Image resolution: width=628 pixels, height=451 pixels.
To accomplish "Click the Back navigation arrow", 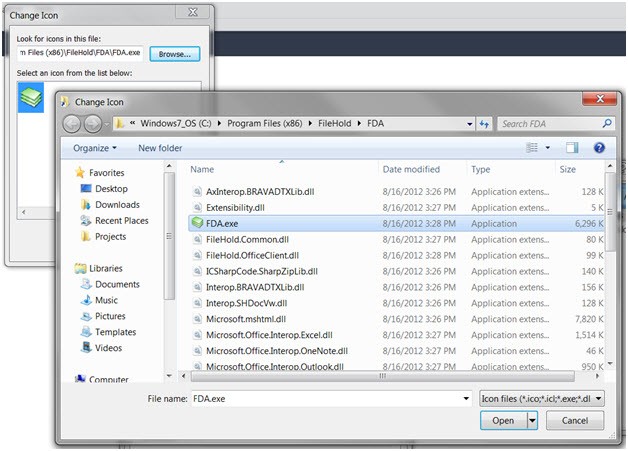I will click(72, 124).
